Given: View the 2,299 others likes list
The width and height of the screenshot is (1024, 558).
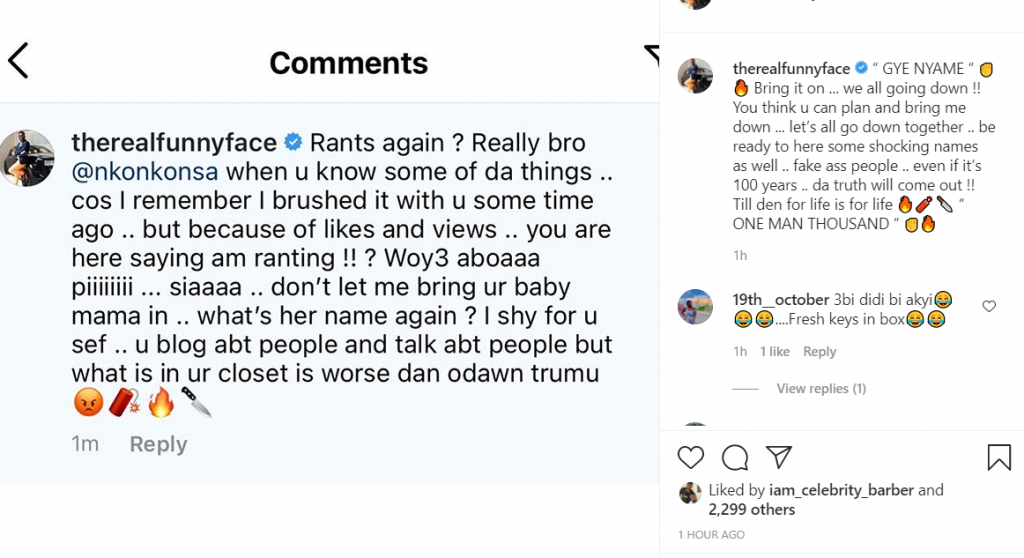Looking at the screenshot, I should point(751,510).
